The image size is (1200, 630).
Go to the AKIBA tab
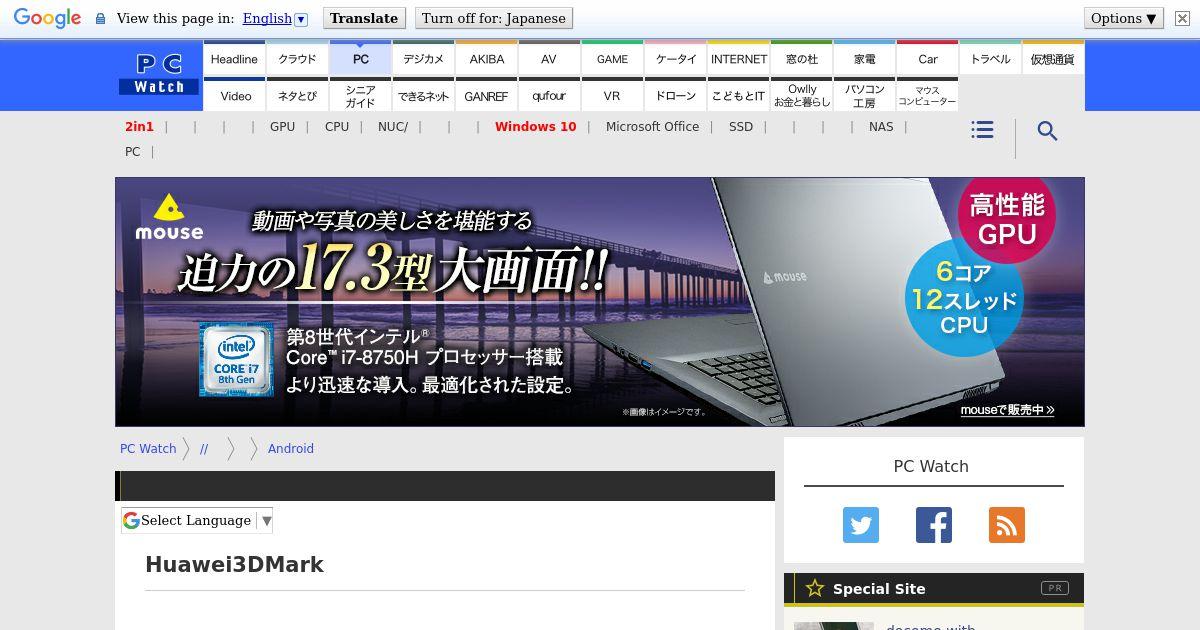[x=486, y=58]
